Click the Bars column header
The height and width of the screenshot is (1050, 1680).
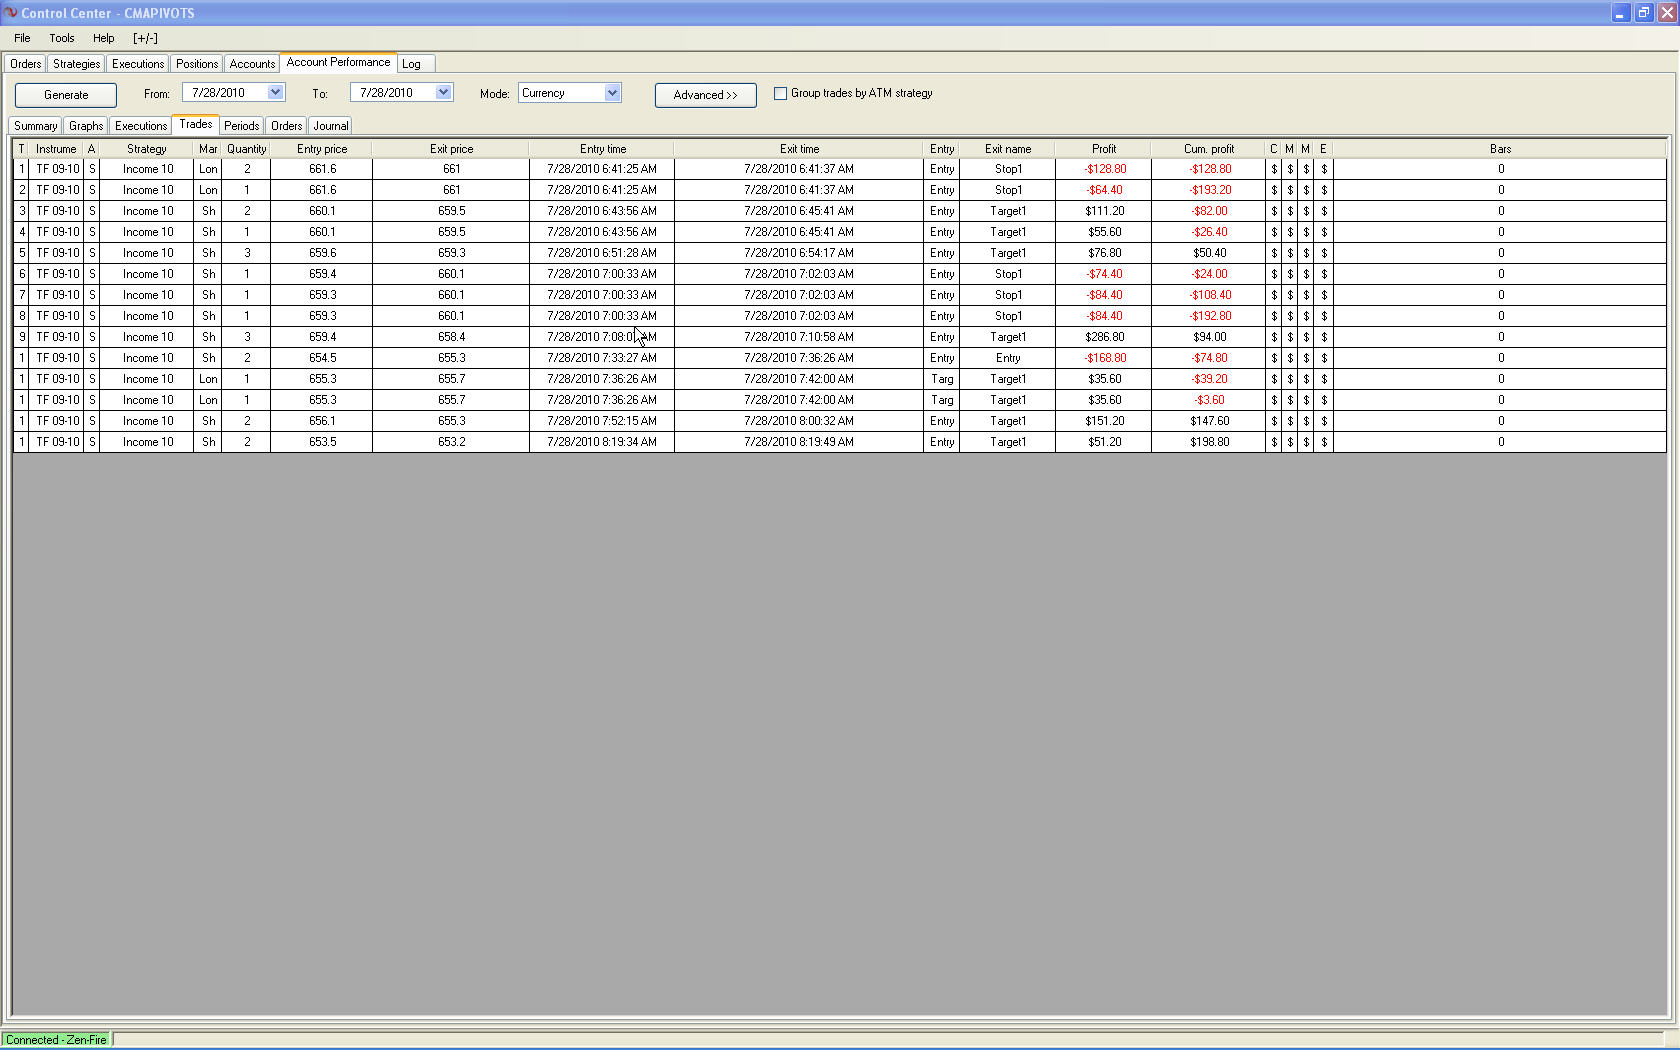point(1500,149)
